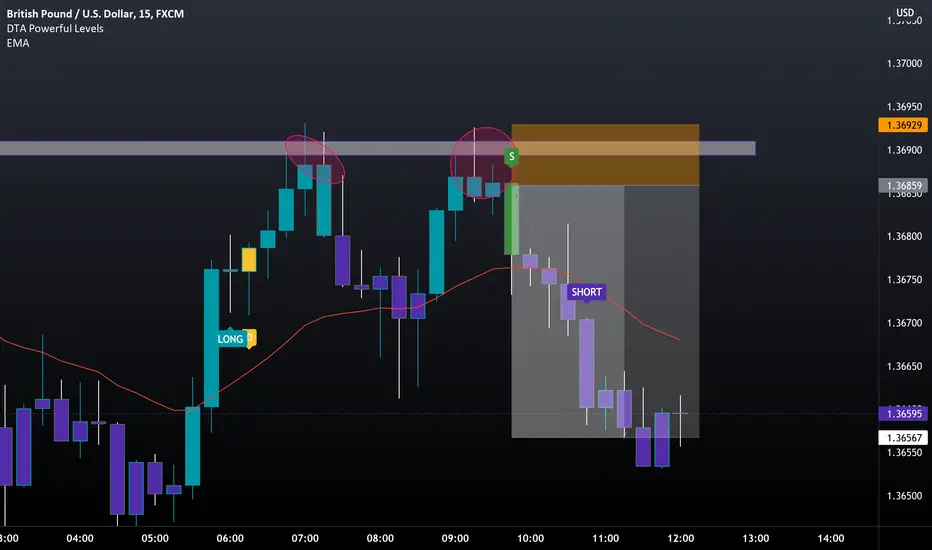Select the EMA indicator label
The image size is (932, 550).
(18, 43)
